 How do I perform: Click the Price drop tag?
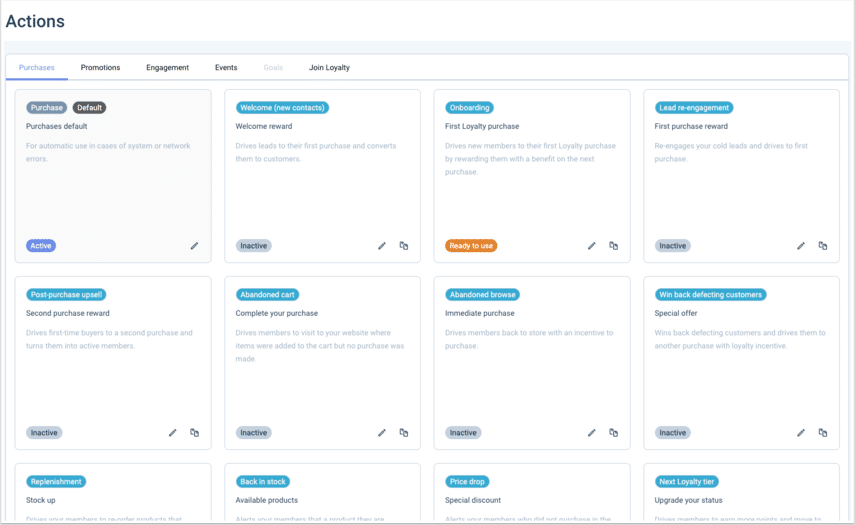click(x=467, y=482)
